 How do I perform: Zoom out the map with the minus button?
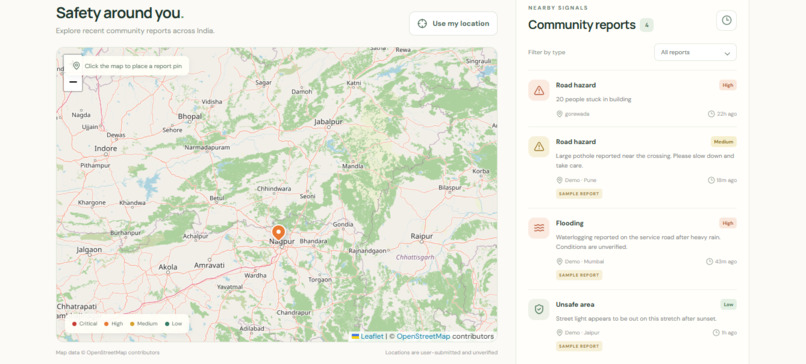click(x=73, y=82)
